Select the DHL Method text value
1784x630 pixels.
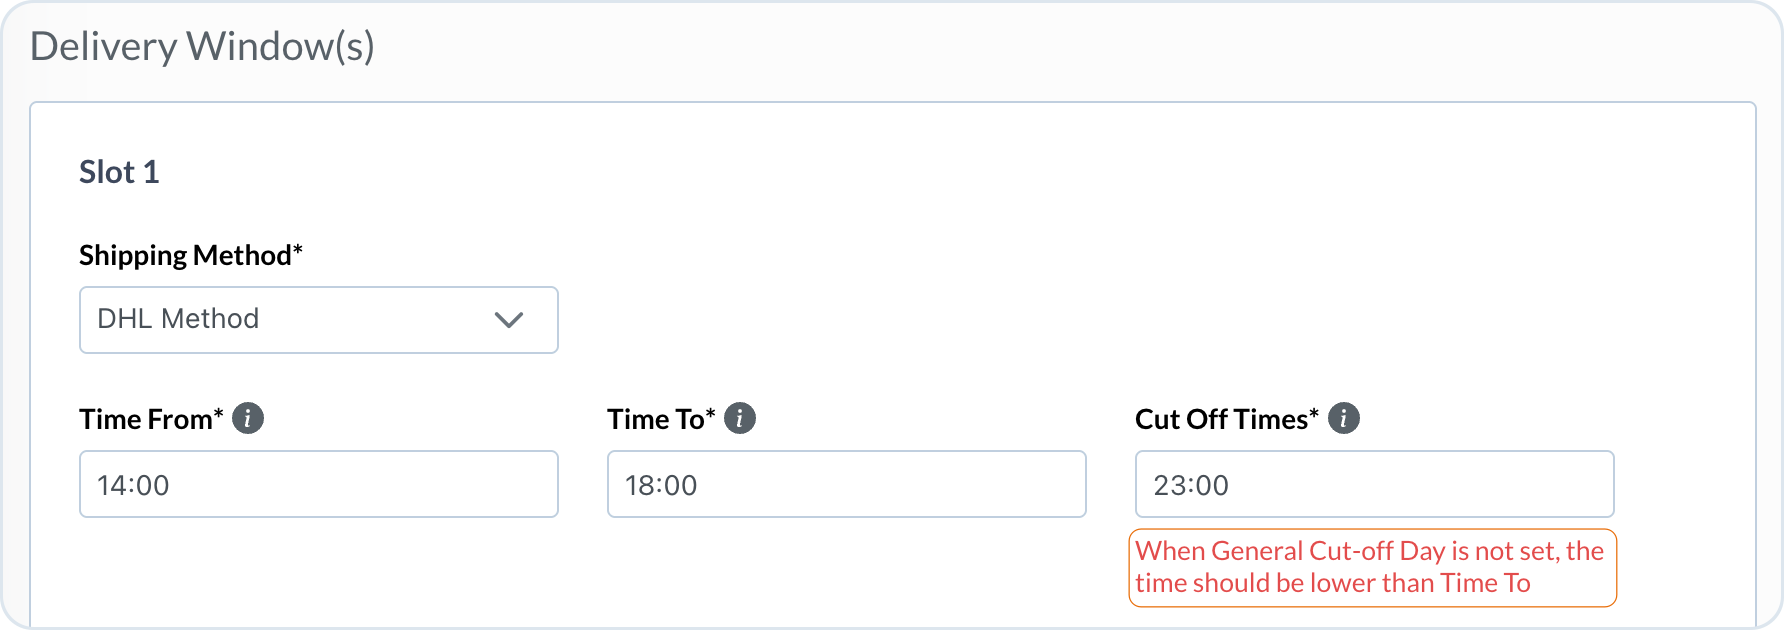coord(178,319)
